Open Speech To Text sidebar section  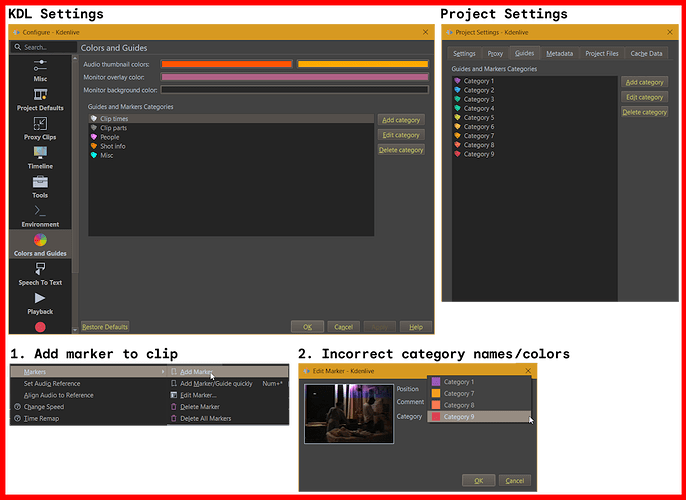click(40, 274)
